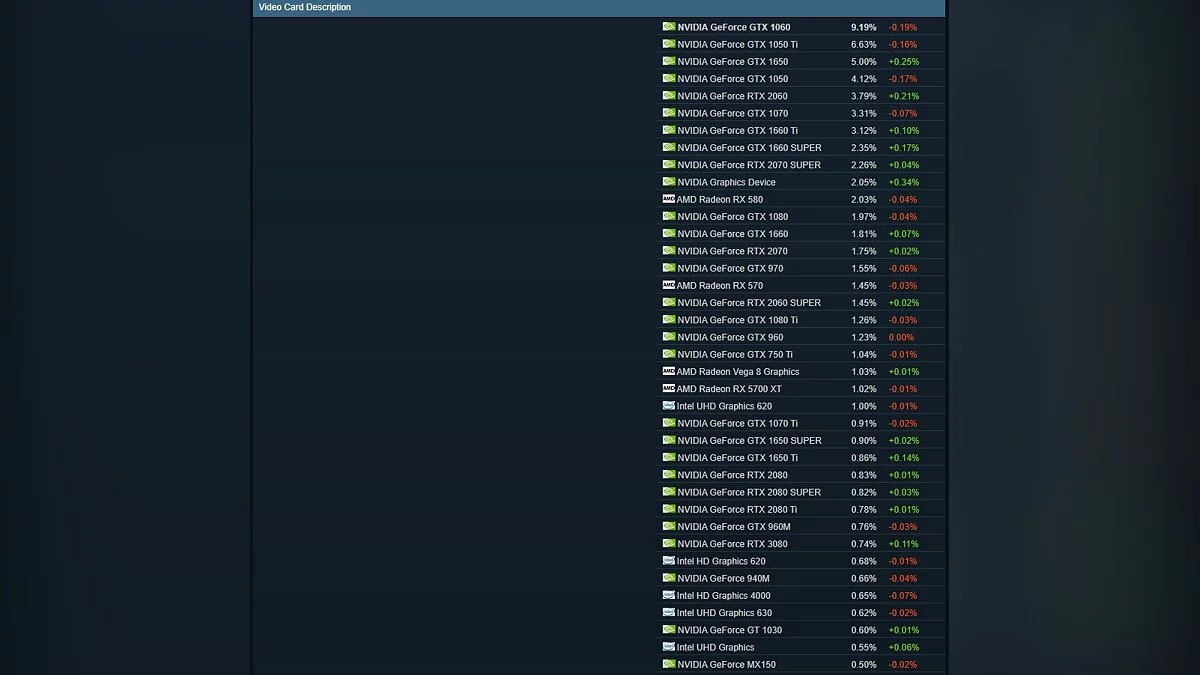Select the 1.81% share of GTX 1660
1200x675 pixels.
pyautogui.click(x=864, y=234)
